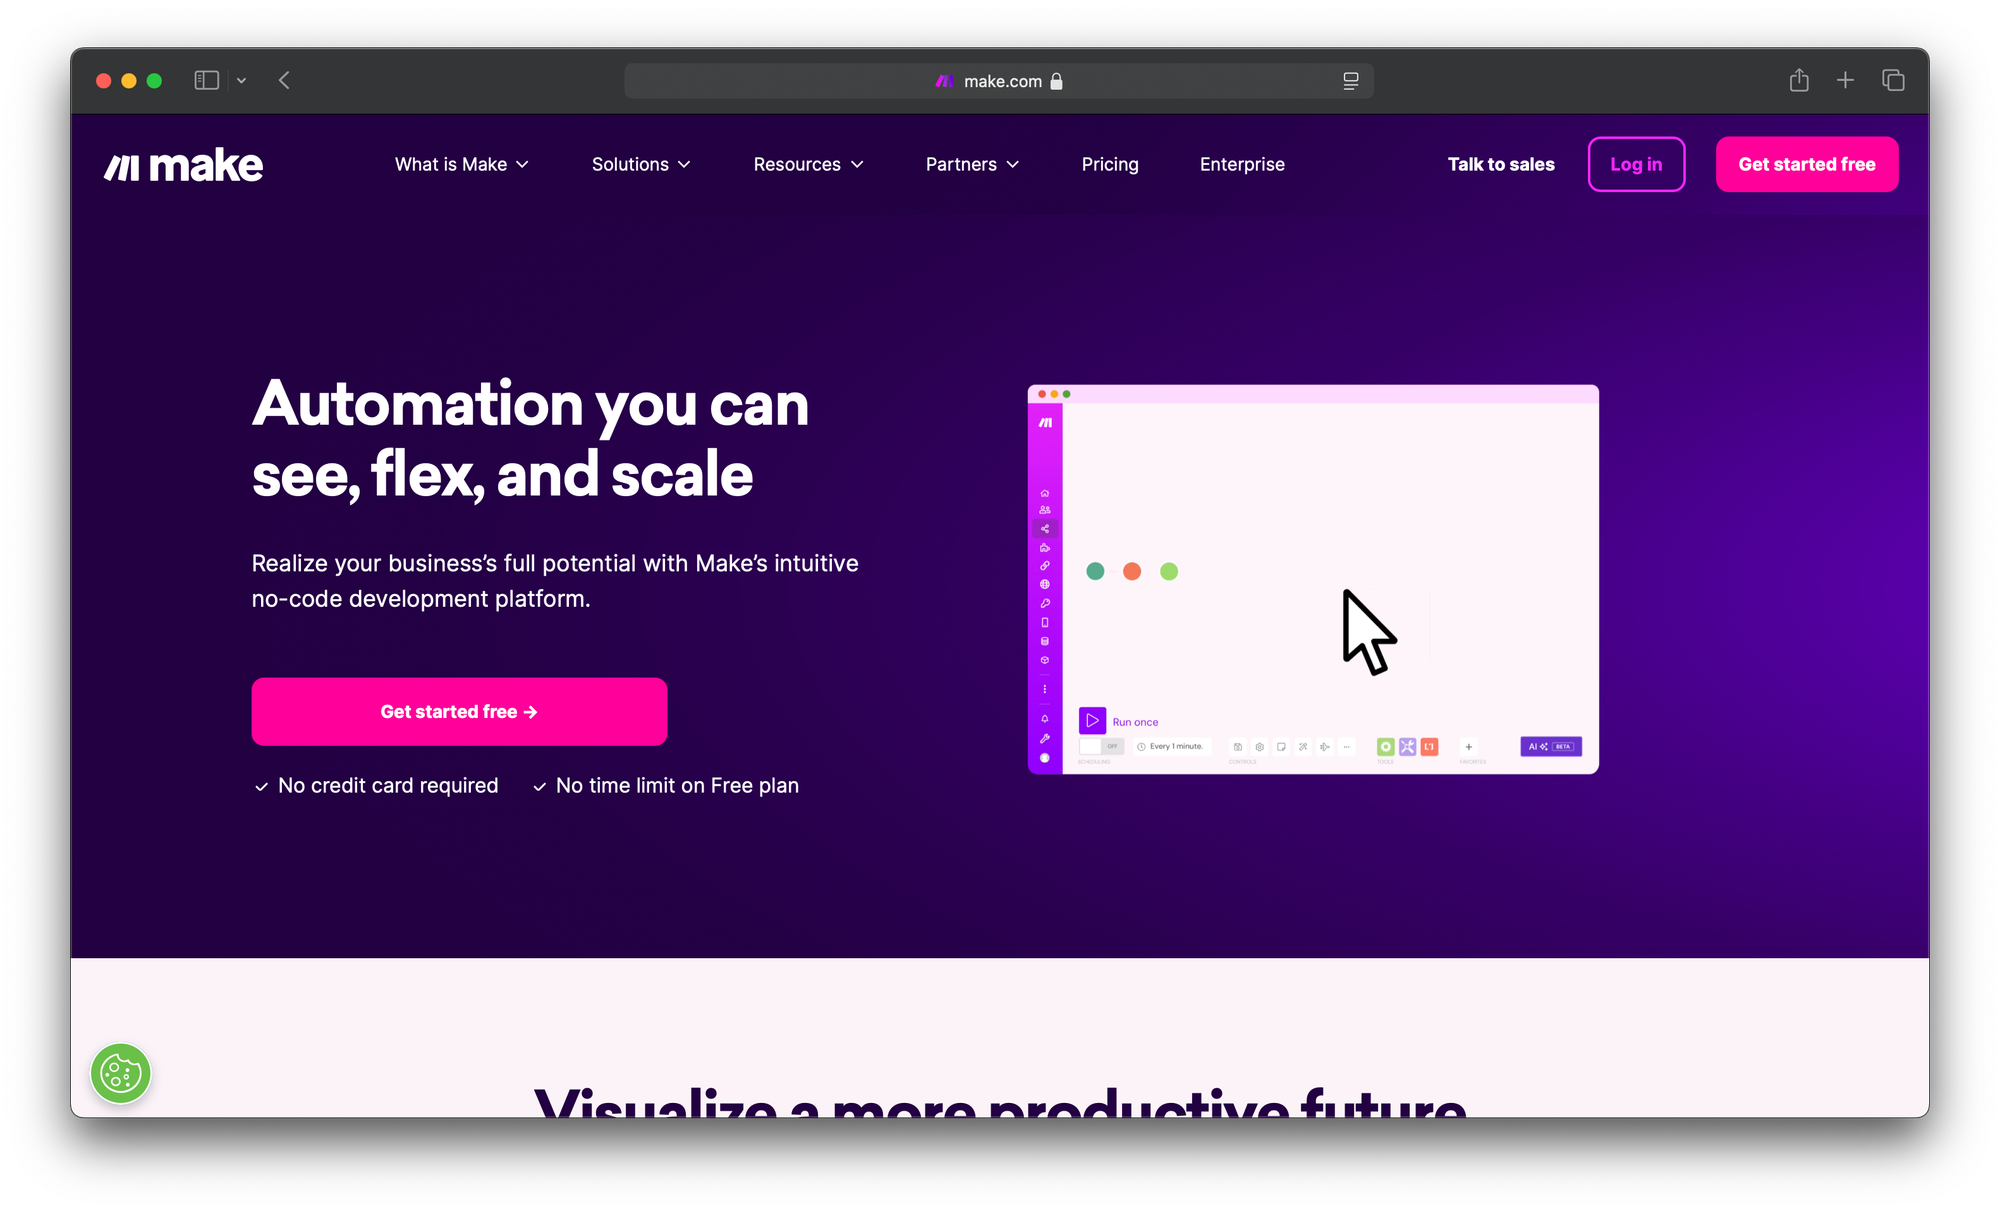This screenshot has width=2000, height=1211.
Task: Open the Enterprise page
Action: 1242,165
